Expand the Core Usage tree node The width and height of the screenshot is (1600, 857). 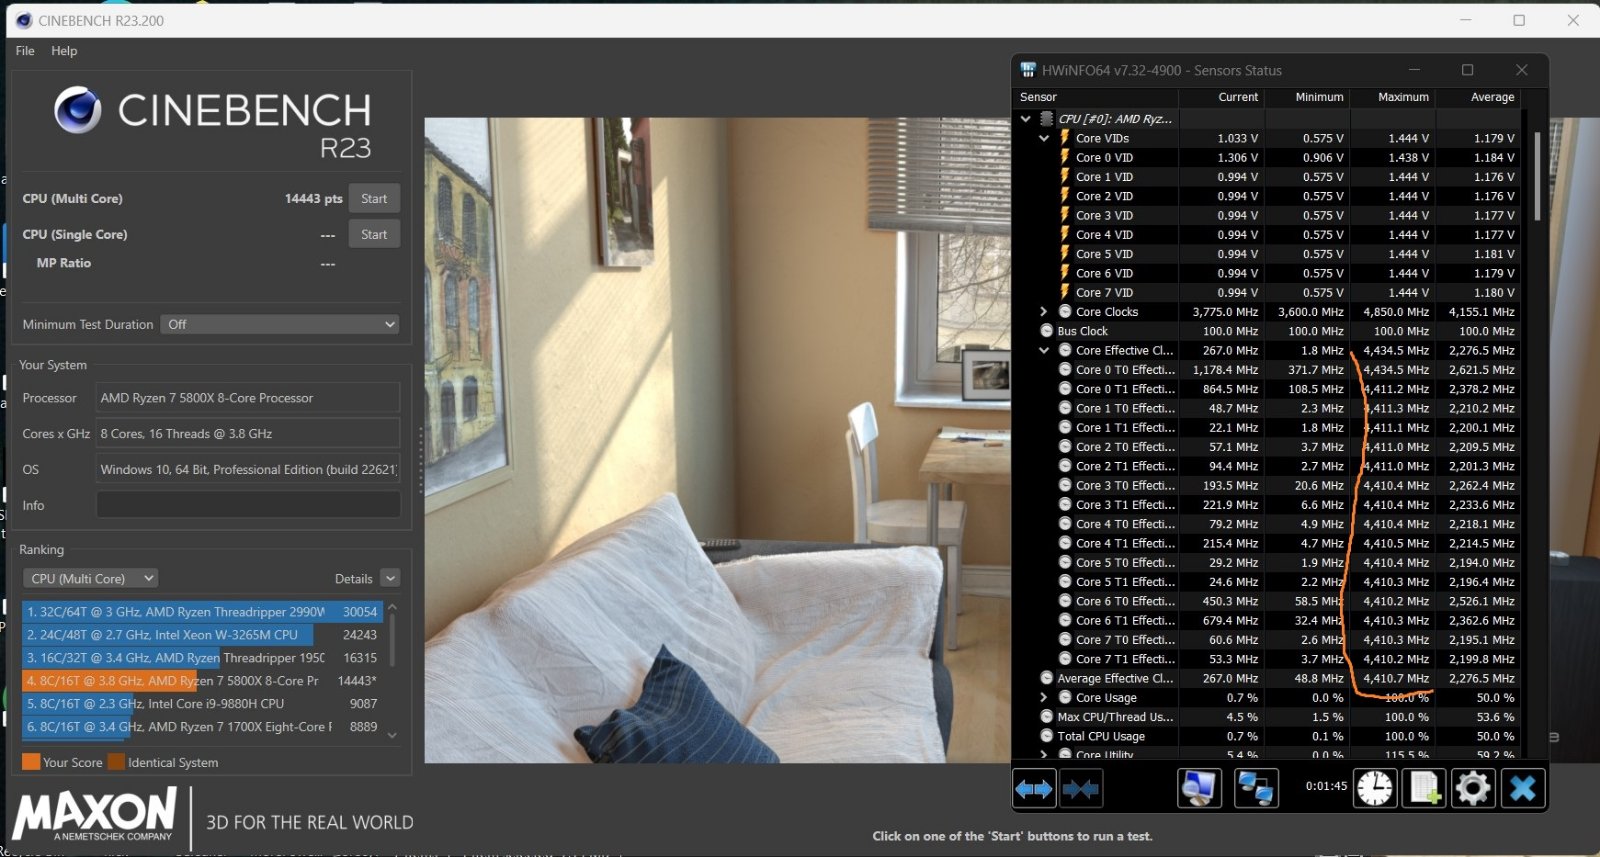coord(1044,697)
